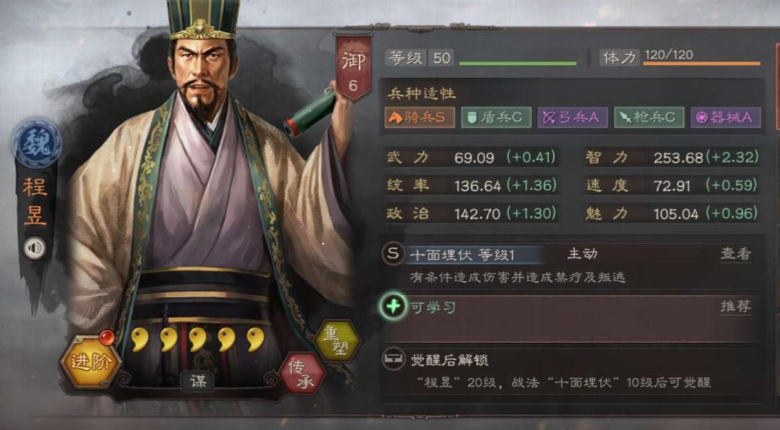
Task: Select 器械A siege troop type
Action: pos(726,118)
